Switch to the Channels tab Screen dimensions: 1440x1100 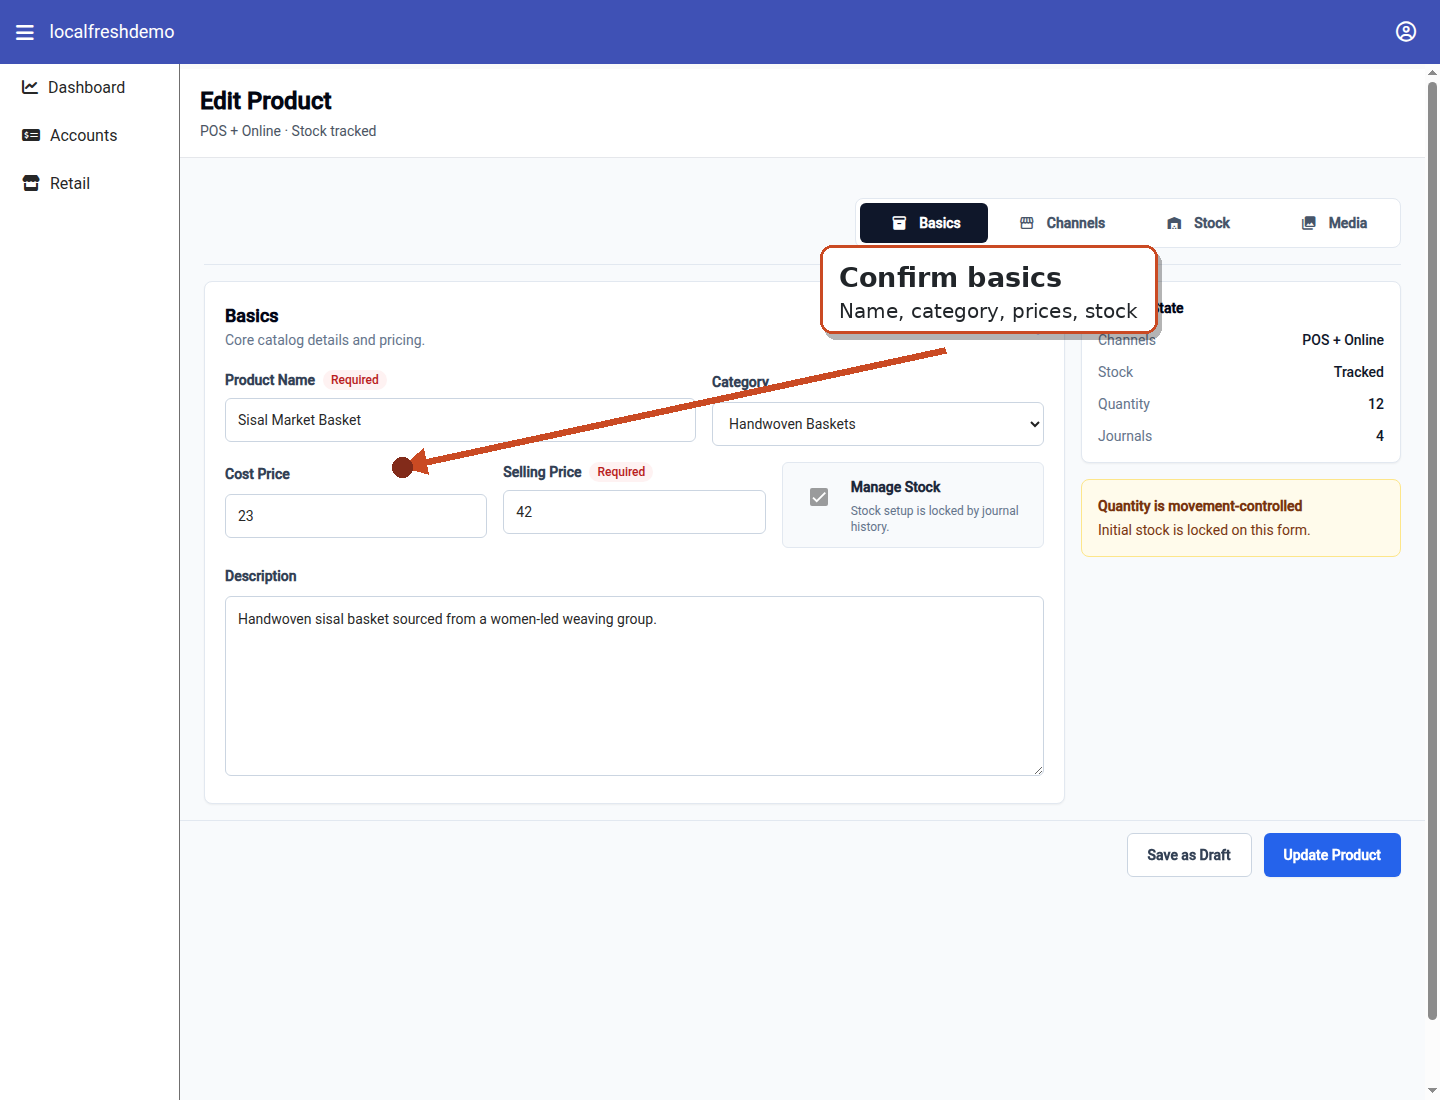[1062, 223]
